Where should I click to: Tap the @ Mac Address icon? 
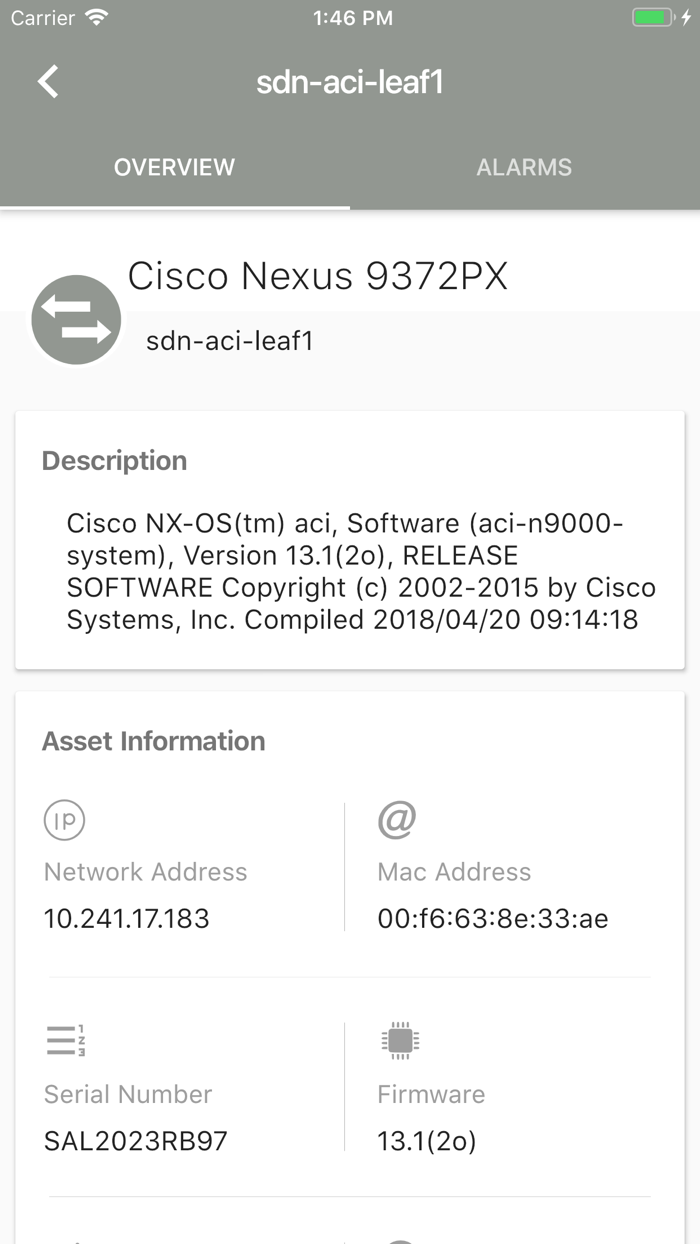(397, 820)
